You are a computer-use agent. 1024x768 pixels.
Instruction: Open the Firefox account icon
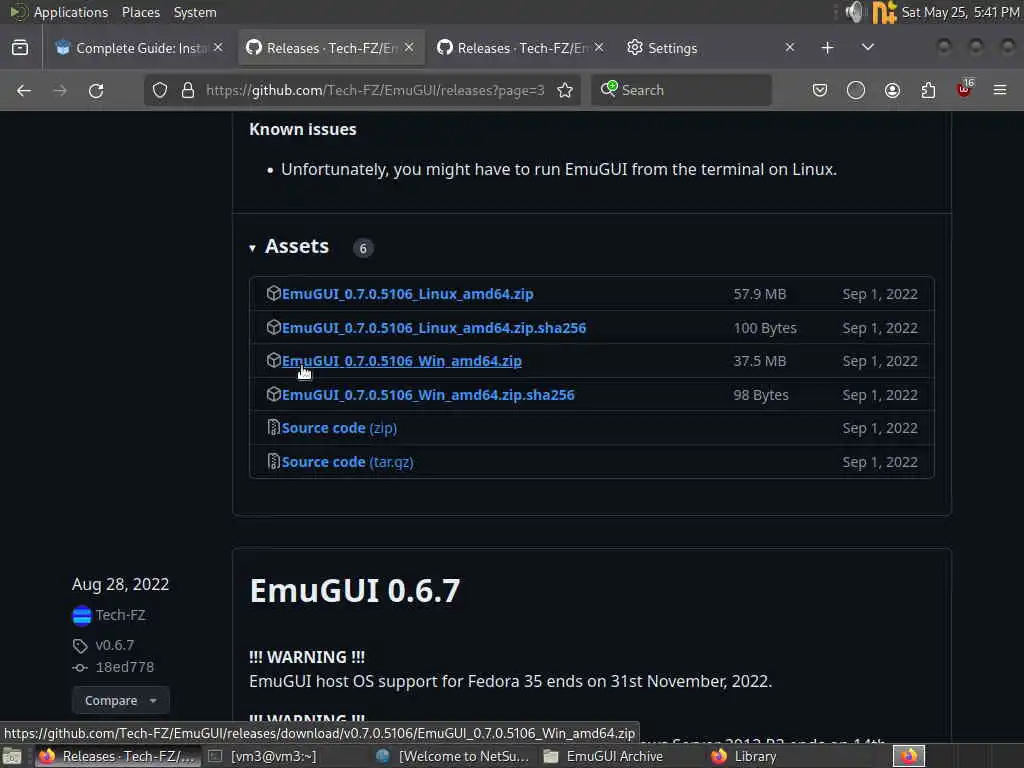point(892,90)
